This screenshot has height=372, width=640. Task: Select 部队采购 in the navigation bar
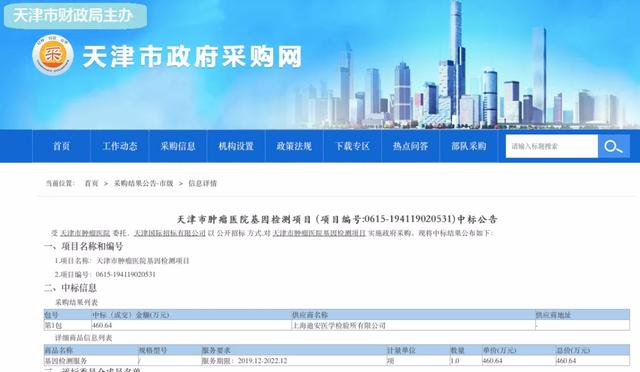[469, 146]
